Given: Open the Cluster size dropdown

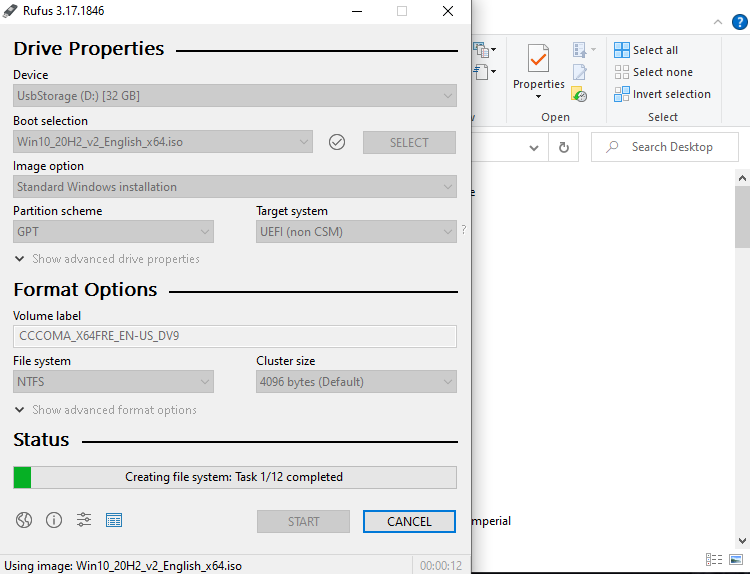Looking at the screenshot, I should (356, 382).
